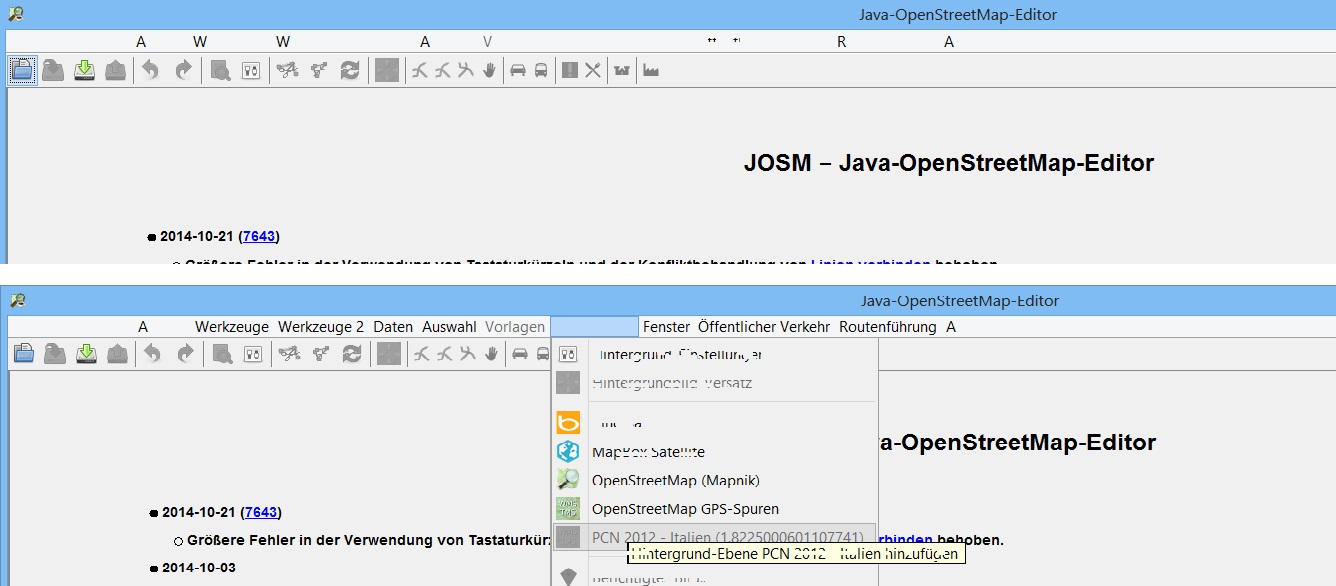
Task: Add the OpenStreetMap (Mapnik) background layer
Action: 714,480
